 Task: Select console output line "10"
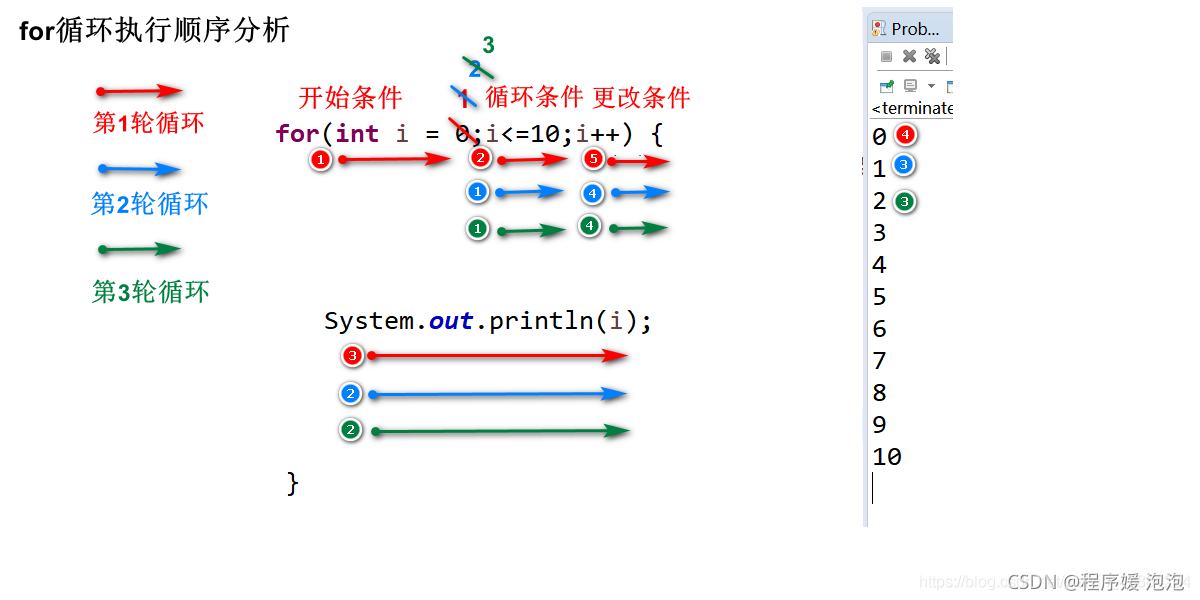tap(887, 457)
